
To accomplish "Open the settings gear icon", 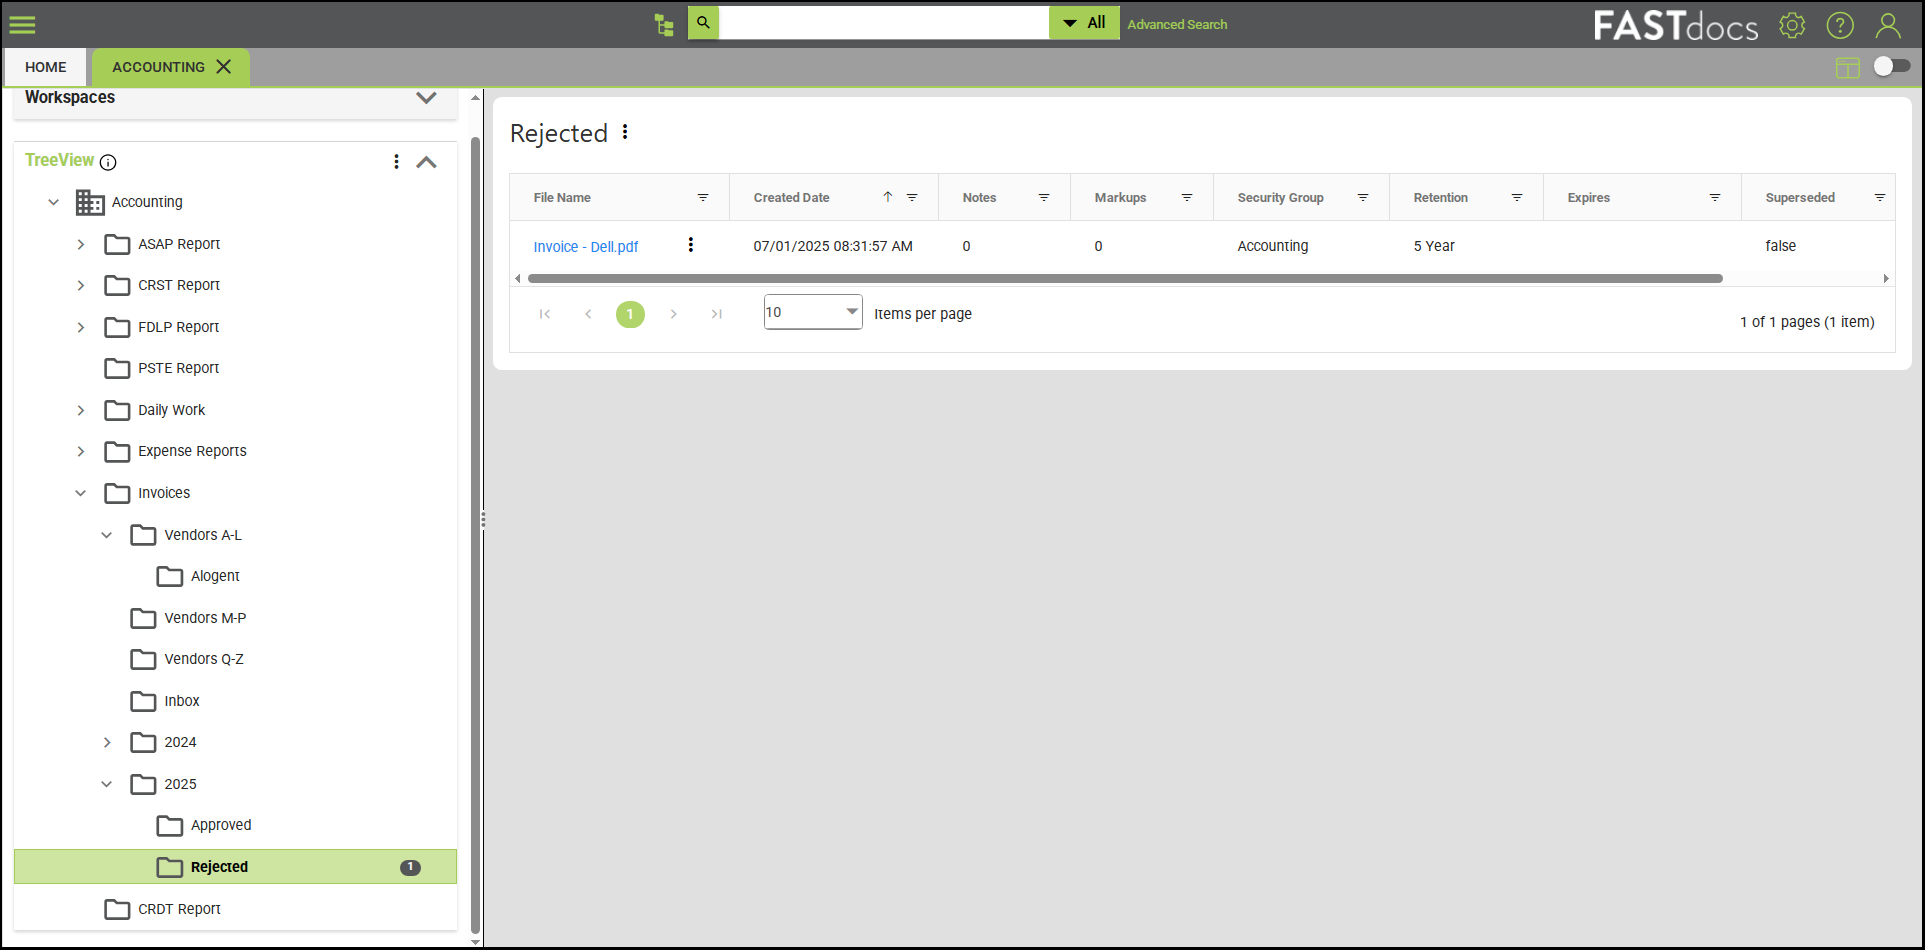I will click(x=1792, y=25).
